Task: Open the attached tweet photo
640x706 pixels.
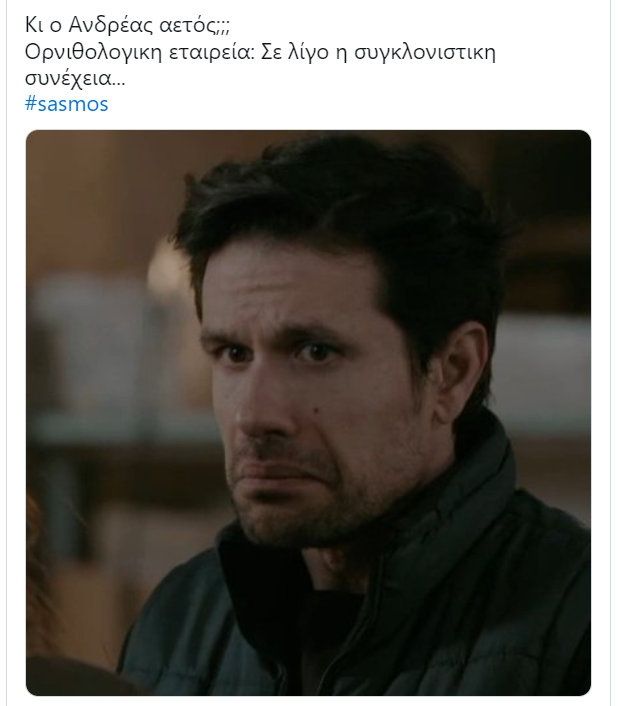Action: pos(308,412)
